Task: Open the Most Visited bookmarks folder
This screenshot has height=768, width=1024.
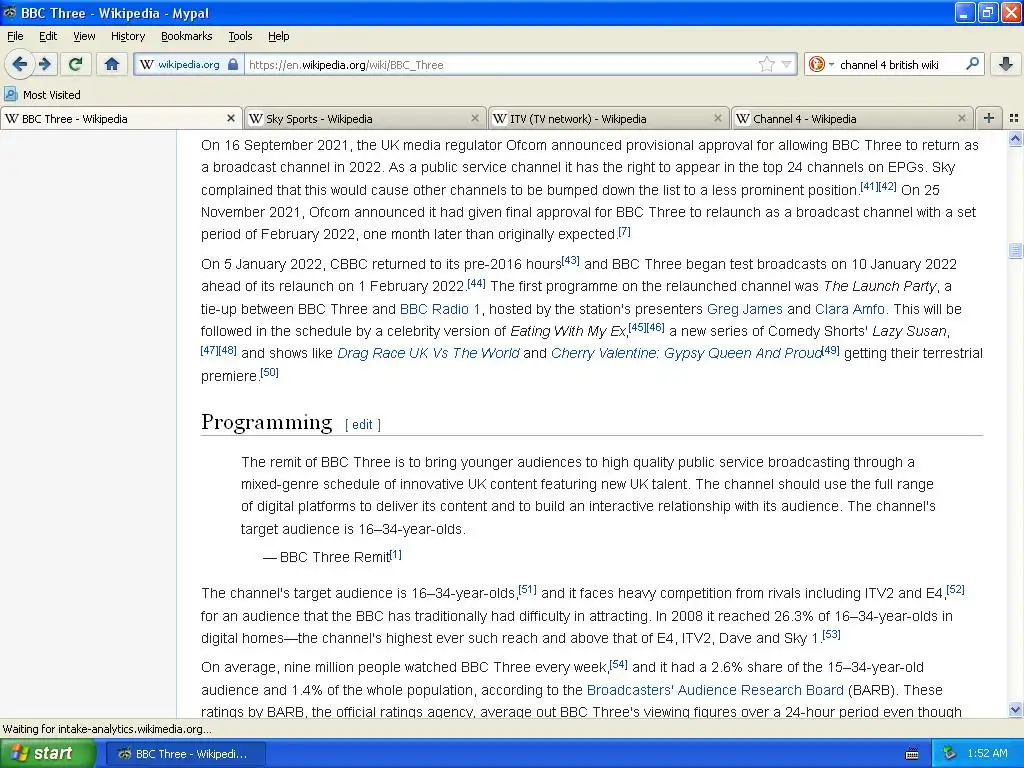Action: pos(43,95)
